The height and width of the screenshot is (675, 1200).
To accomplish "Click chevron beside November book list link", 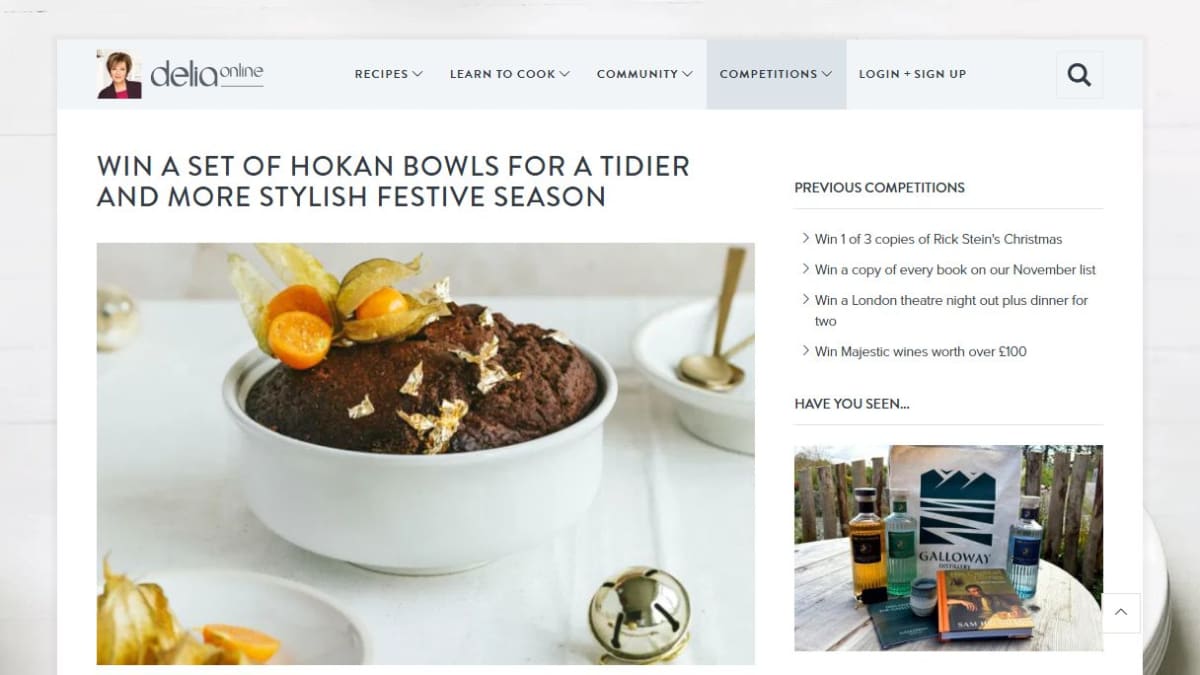I will tap(806, 268).
